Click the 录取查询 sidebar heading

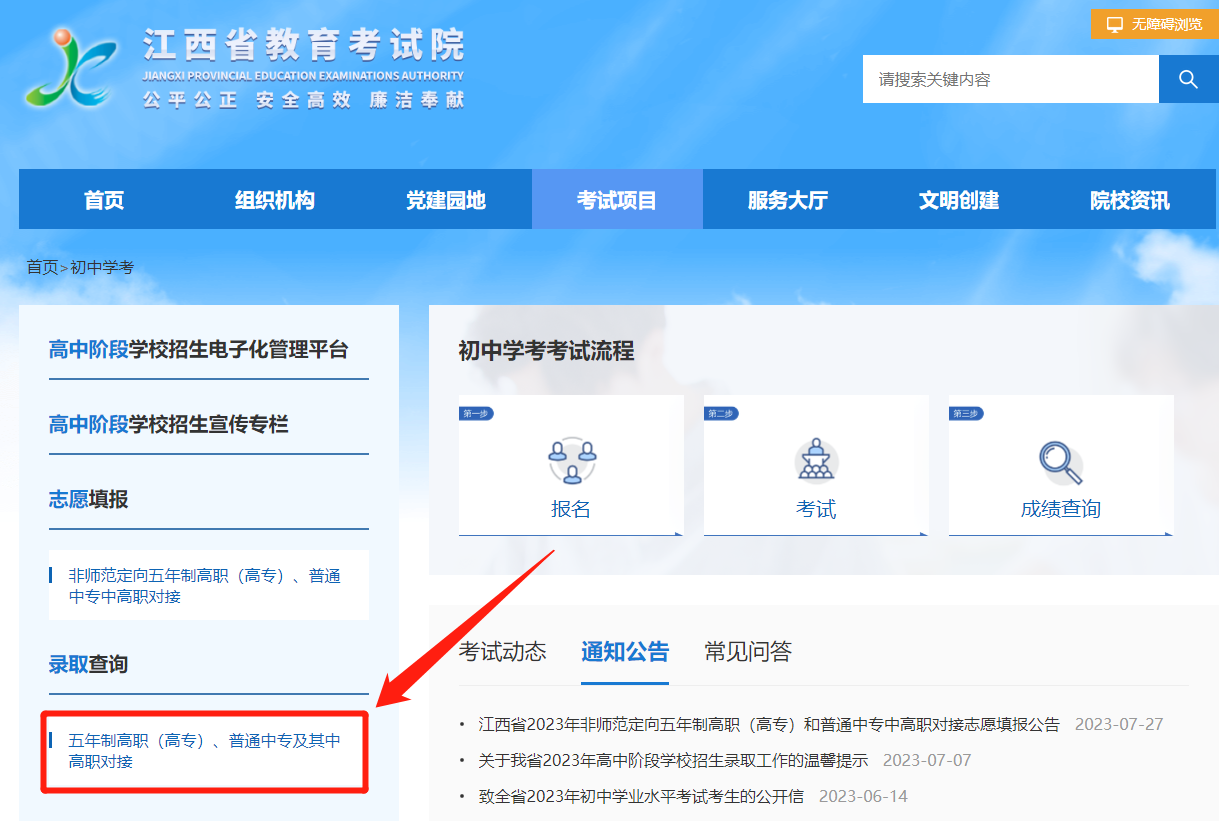pos(89,664)
